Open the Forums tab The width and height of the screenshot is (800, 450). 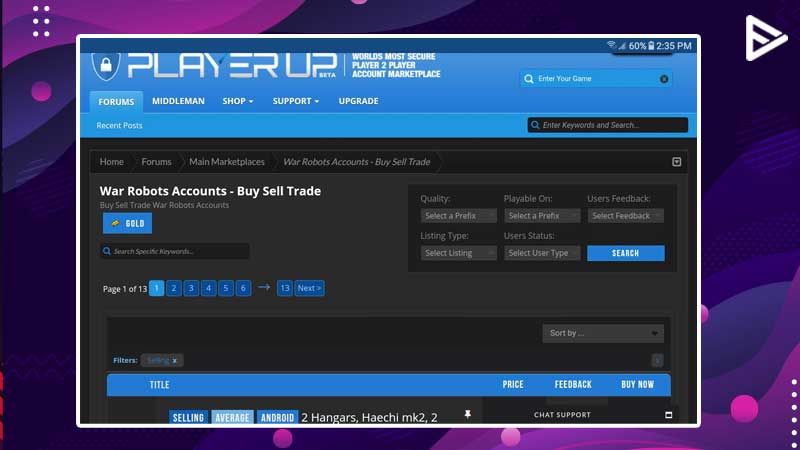tap(116, 102)
